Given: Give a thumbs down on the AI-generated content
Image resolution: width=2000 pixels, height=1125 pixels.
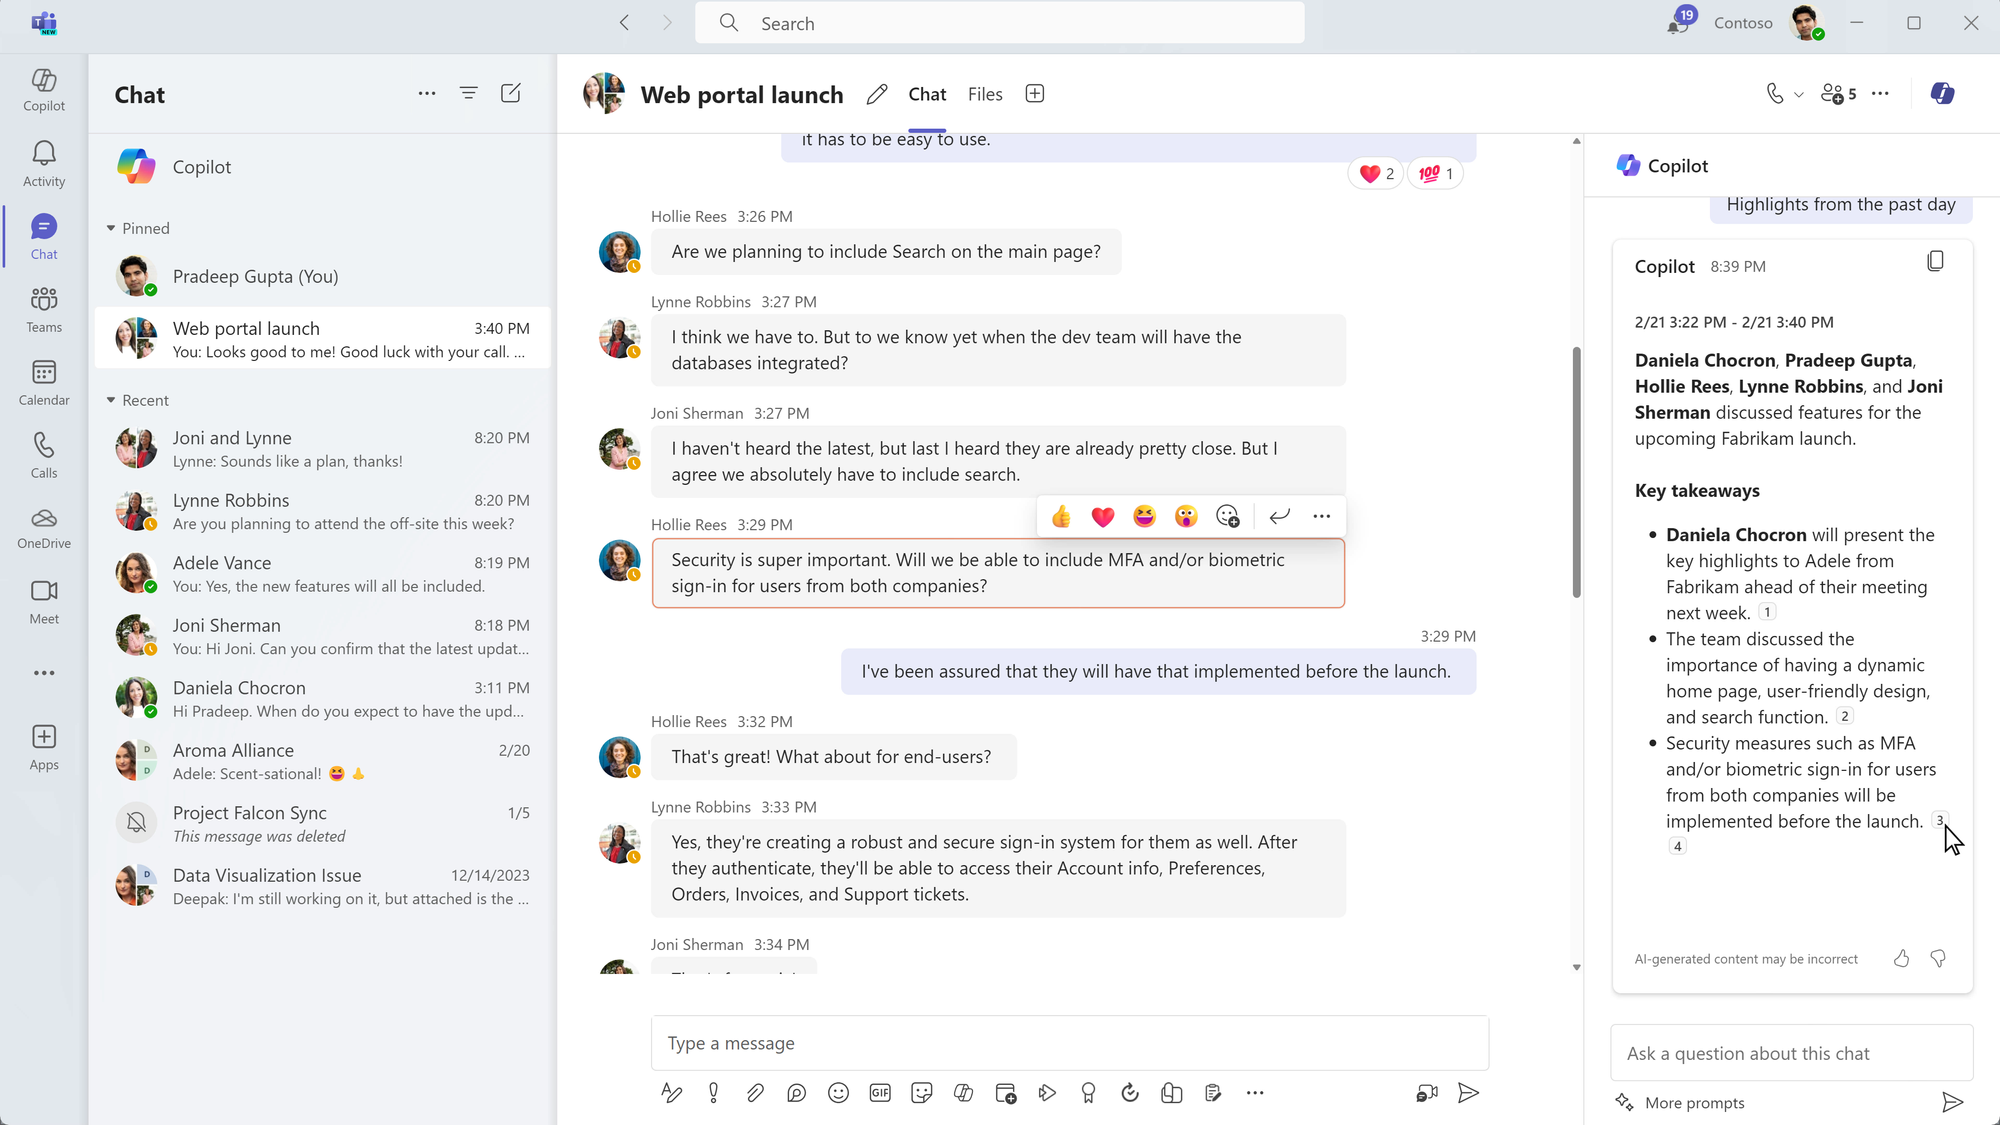Looking at the screenshot, I should [x=1939, y=958].
